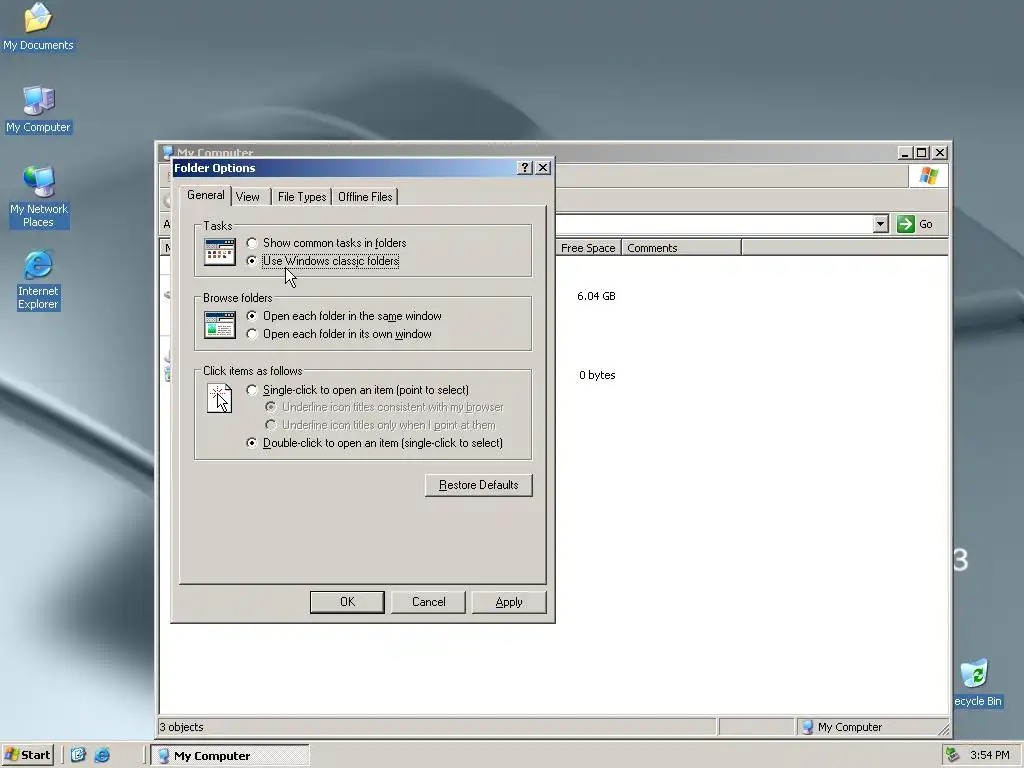This screenshot has width=1024, height=768.
Task: Select Open each folder in the same window
Action: 344,316
